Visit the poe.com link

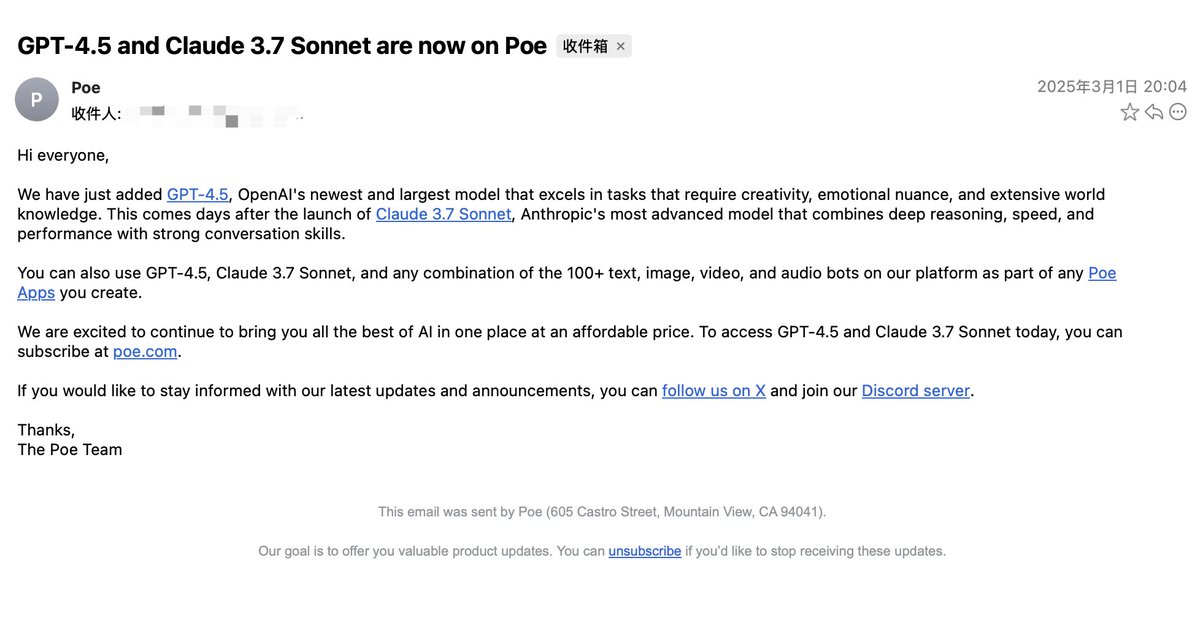coord(145,351)
